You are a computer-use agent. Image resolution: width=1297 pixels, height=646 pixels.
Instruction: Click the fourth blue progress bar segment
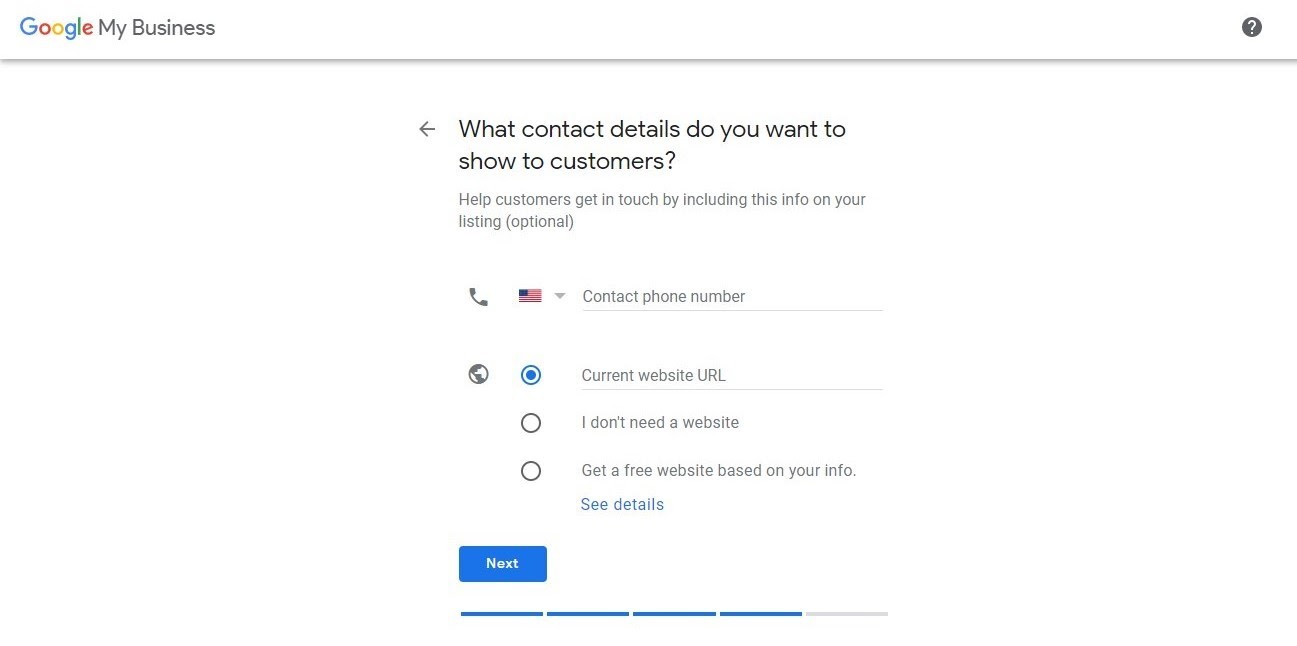(760, 614)
